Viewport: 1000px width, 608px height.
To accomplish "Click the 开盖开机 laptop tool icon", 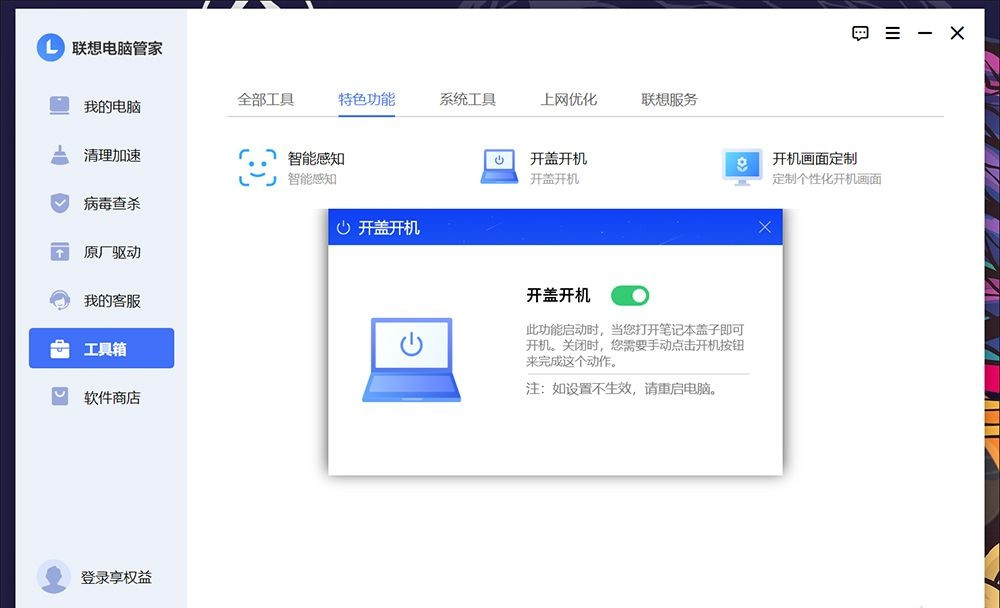I will click(499, 167).
